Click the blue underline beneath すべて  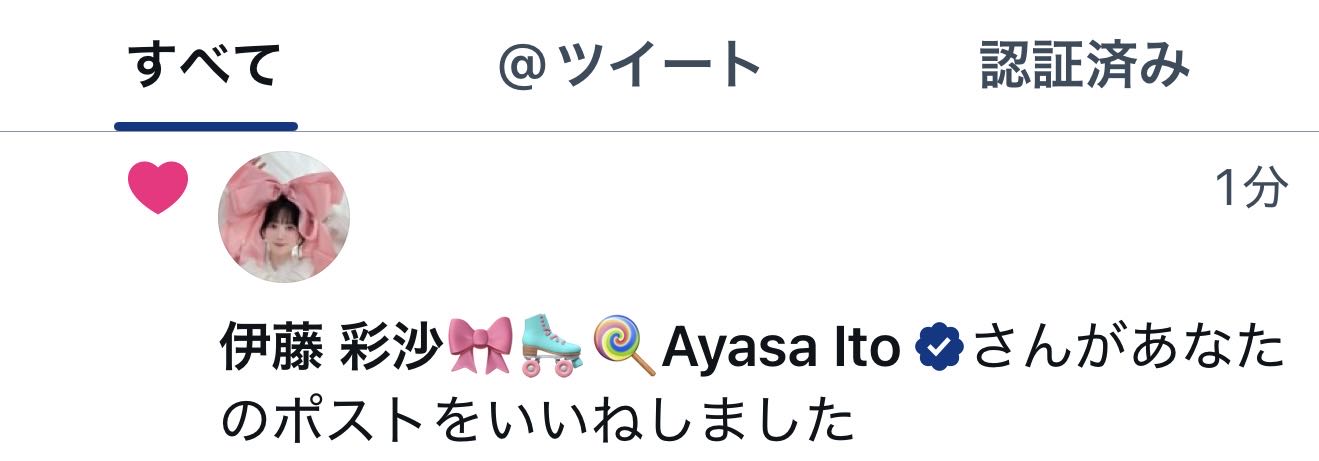coord(206,127)
